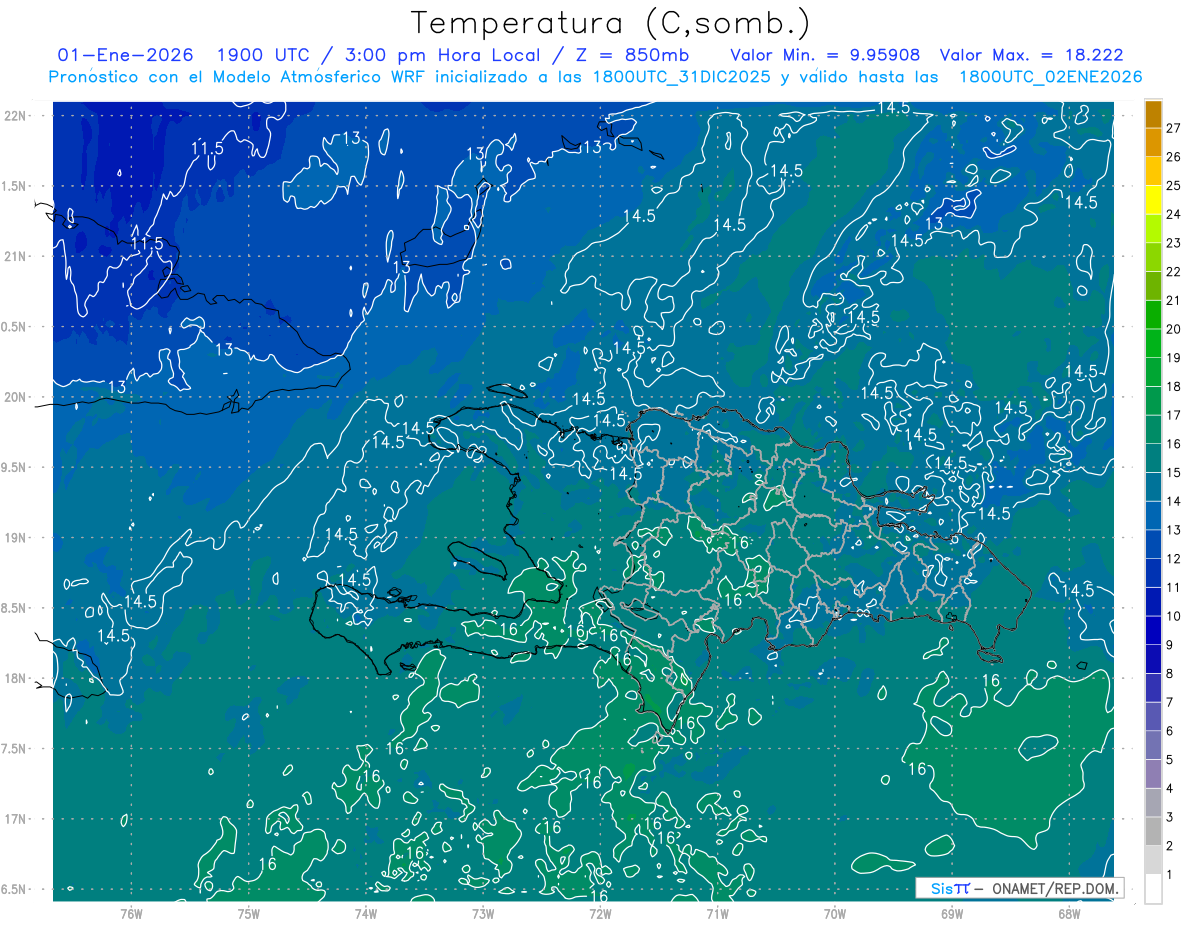
Task: Select the date text "01-Ene-2026"
Action: pyautogui.click(x=125, y=55)
